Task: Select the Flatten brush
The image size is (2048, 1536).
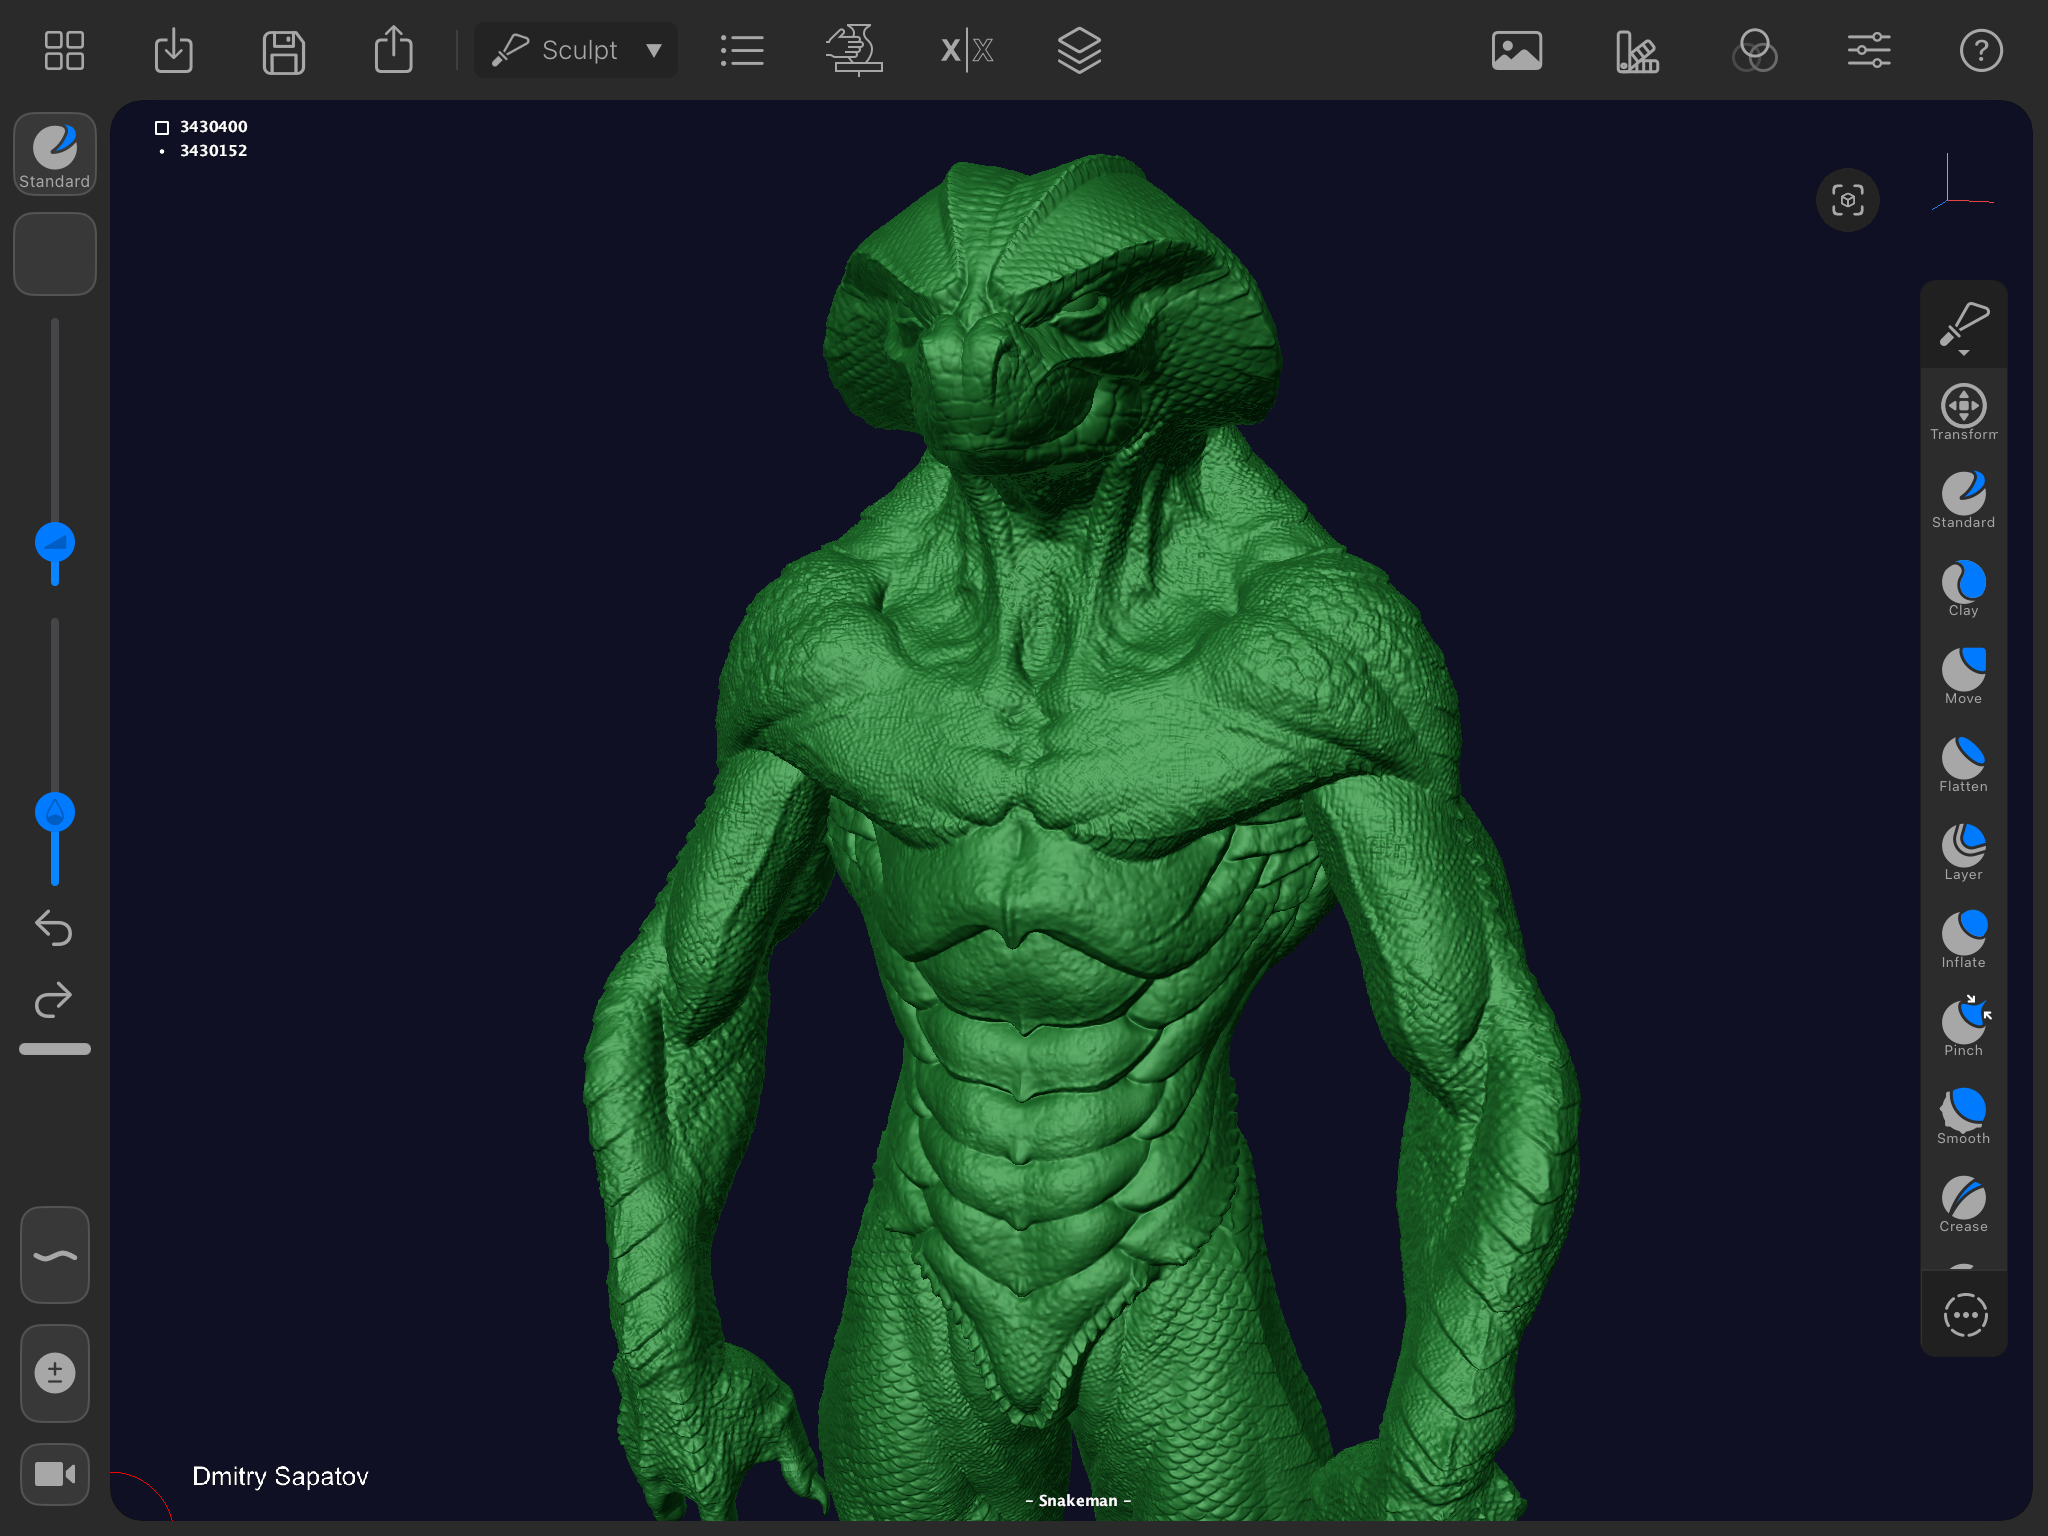Action: point(1964,764)
